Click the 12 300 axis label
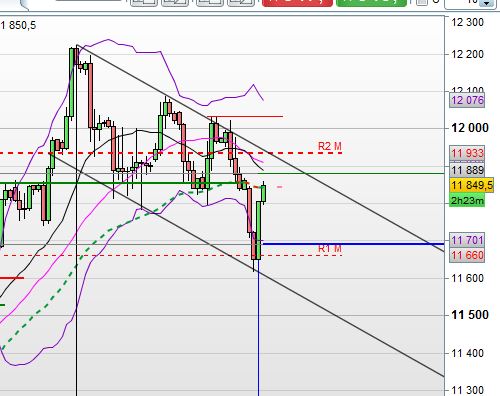500x396 pixels. [467, 22]
